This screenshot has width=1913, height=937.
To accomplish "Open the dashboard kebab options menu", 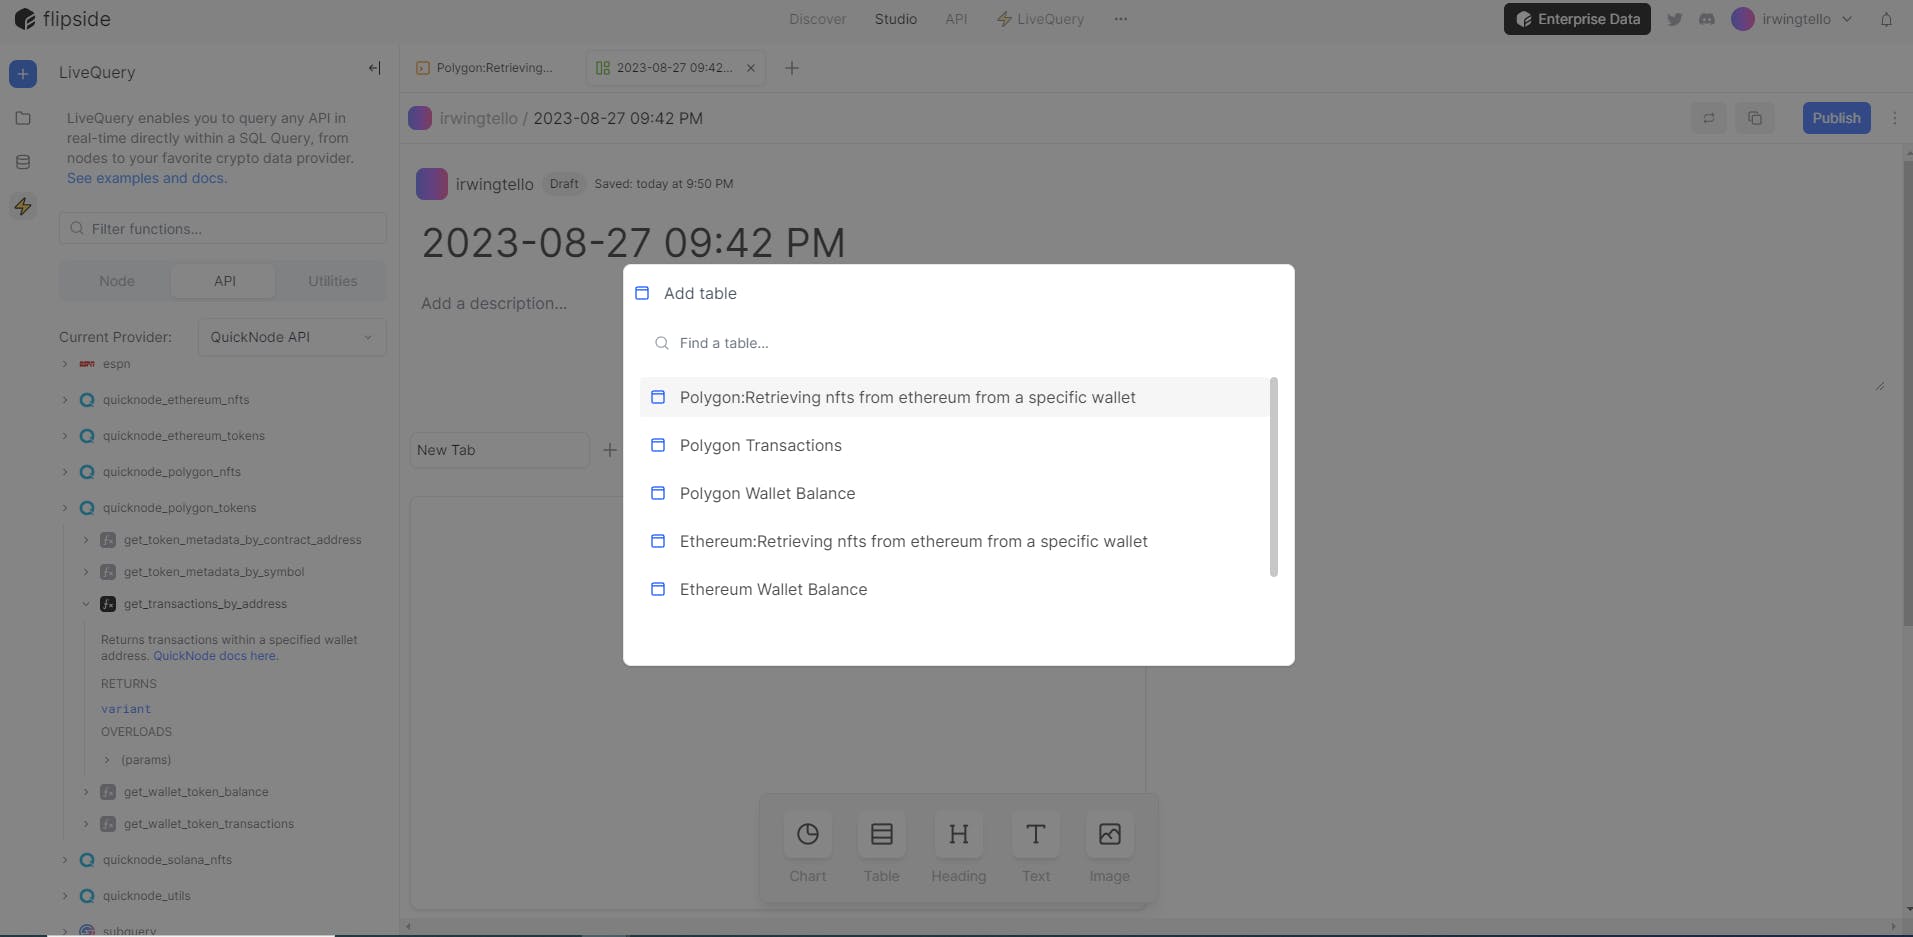I will pos(1894,118).
